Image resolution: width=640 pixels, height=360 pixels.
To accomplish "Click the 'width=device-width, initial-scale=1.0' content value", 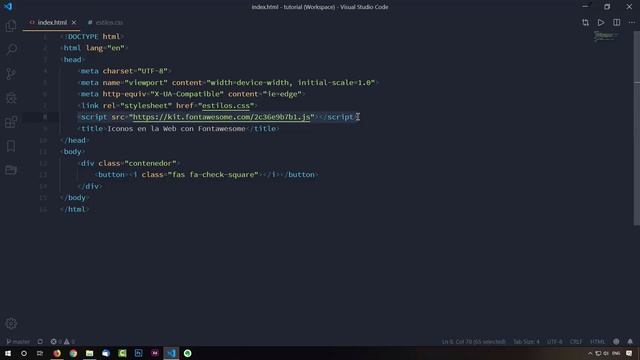I will tap(291, 82).
